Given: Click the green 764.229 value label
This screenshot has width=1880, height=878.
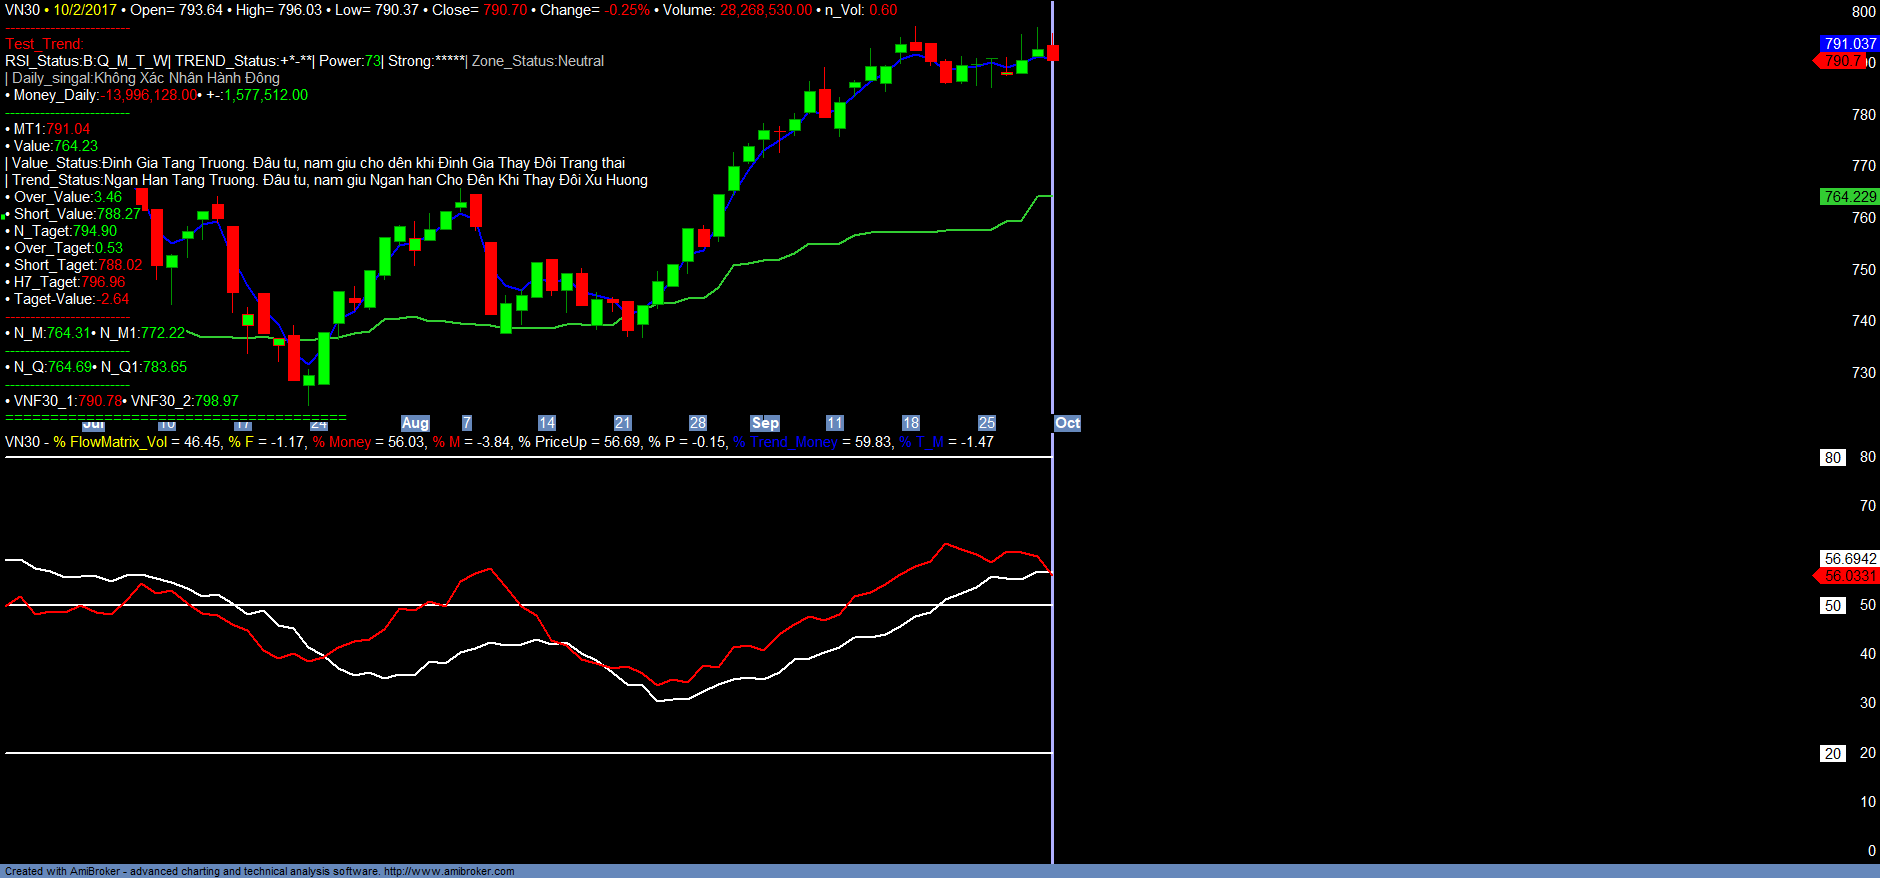Looking at the screenshot, I should point(1849,197).
